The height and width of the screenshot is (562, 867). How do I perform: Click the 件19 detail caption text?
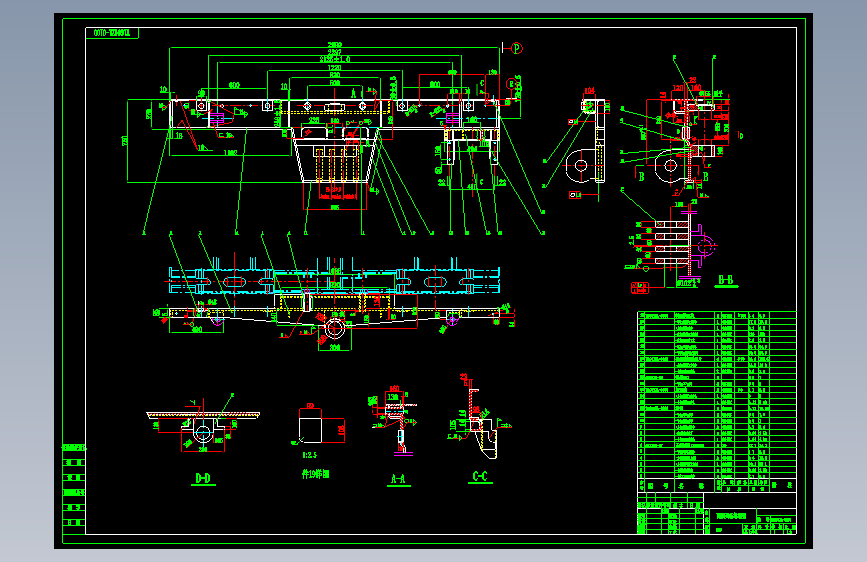point(315,474)
